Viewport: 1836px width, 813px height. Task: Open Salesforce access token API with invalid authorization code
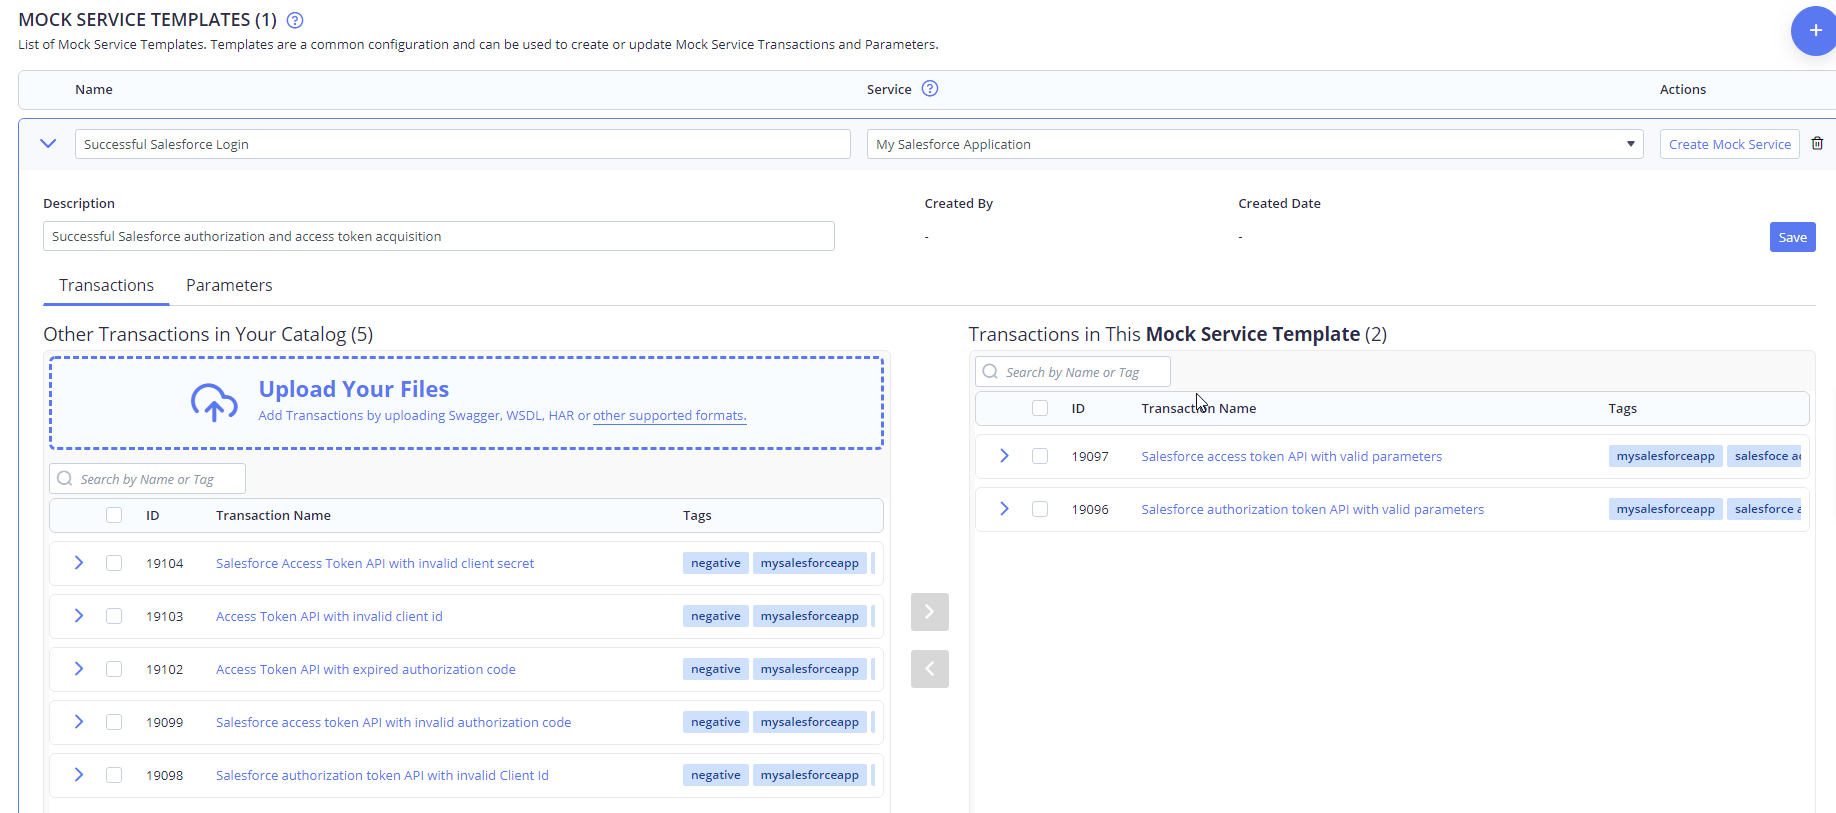393,722
